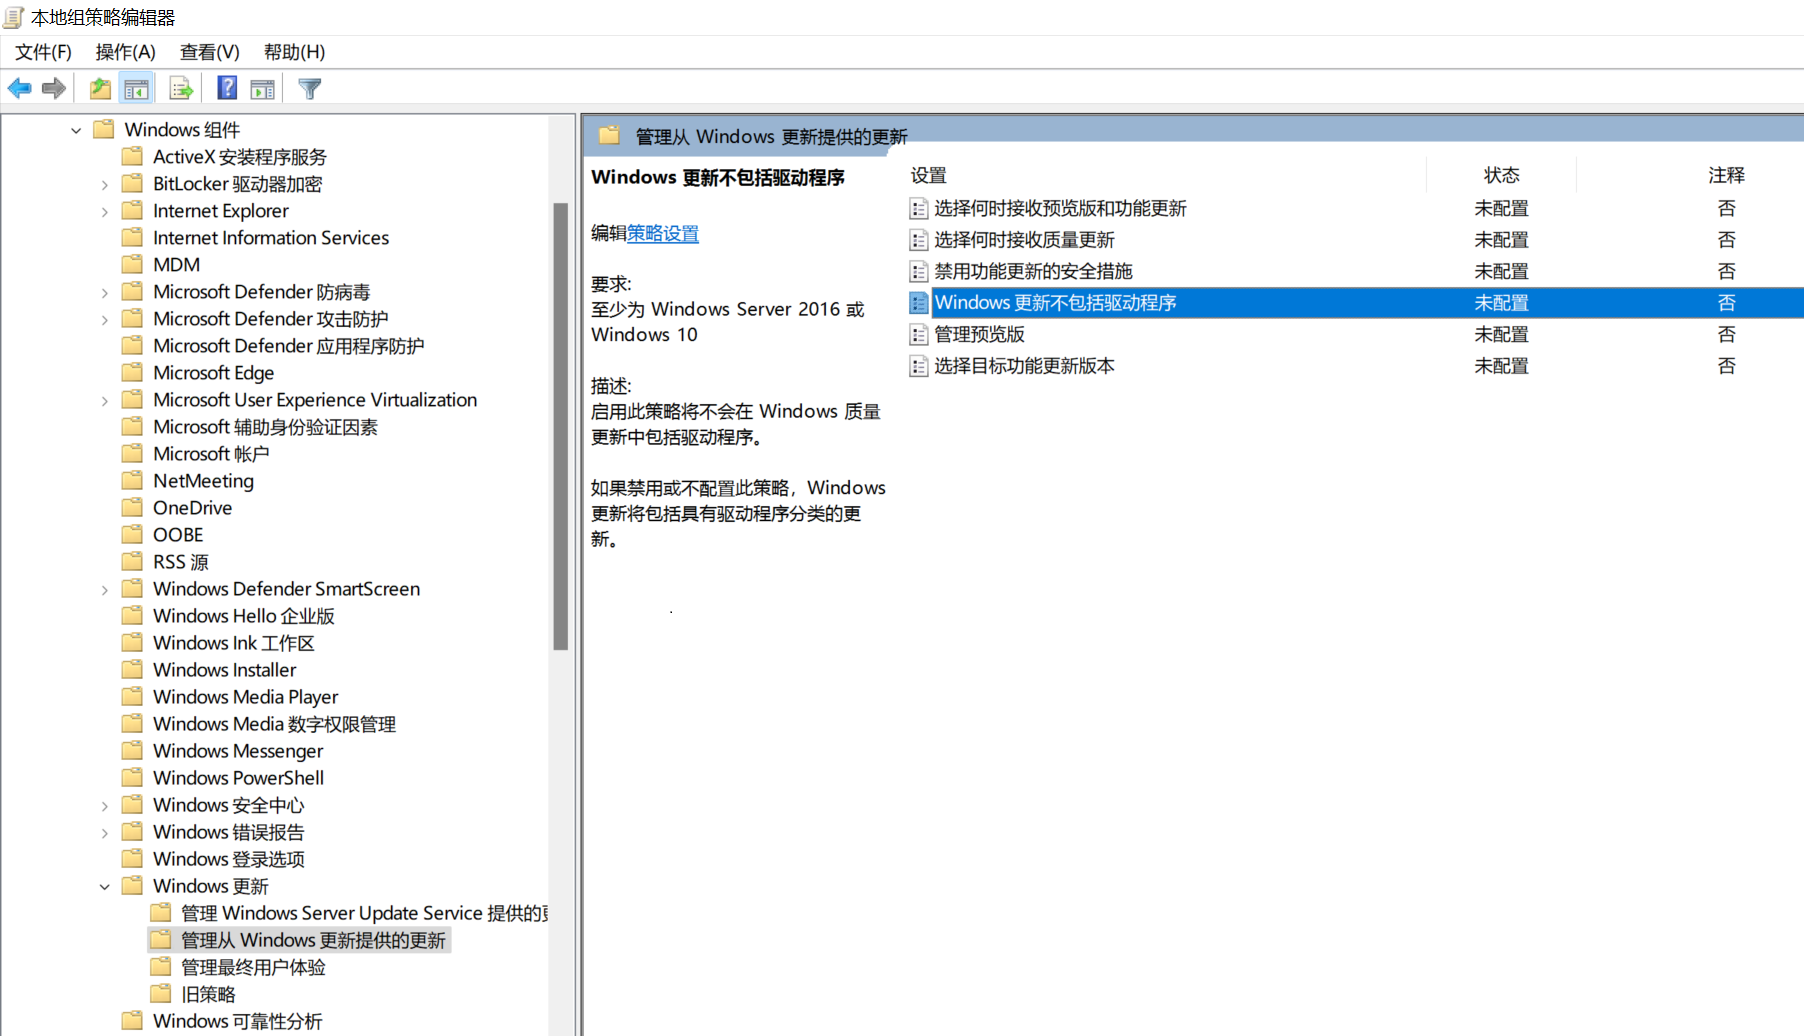
Task: Click the Export List toolbar icon
Action: point(181,89)
